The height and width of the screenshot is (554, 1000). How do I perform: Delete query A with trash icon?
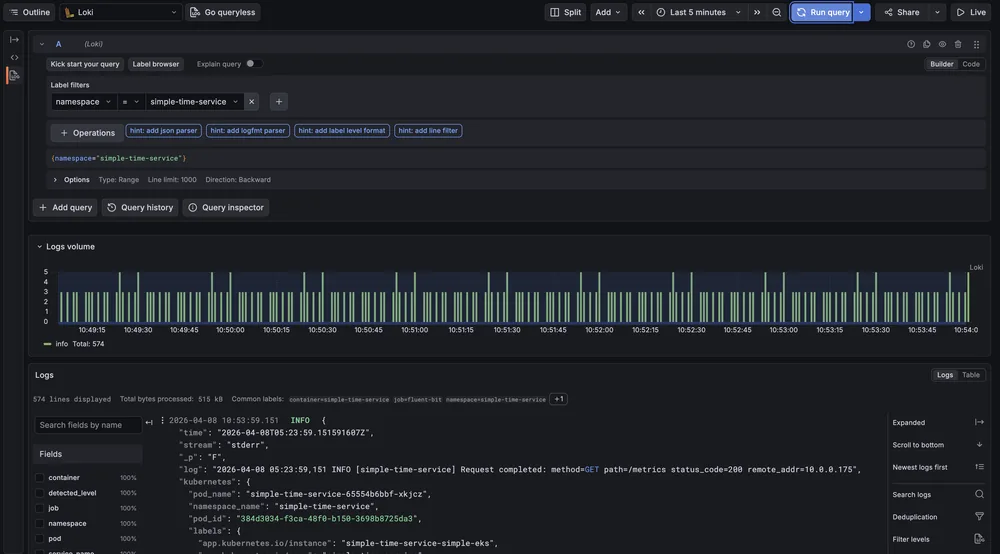pyautogui.click(x=958, y=44)
